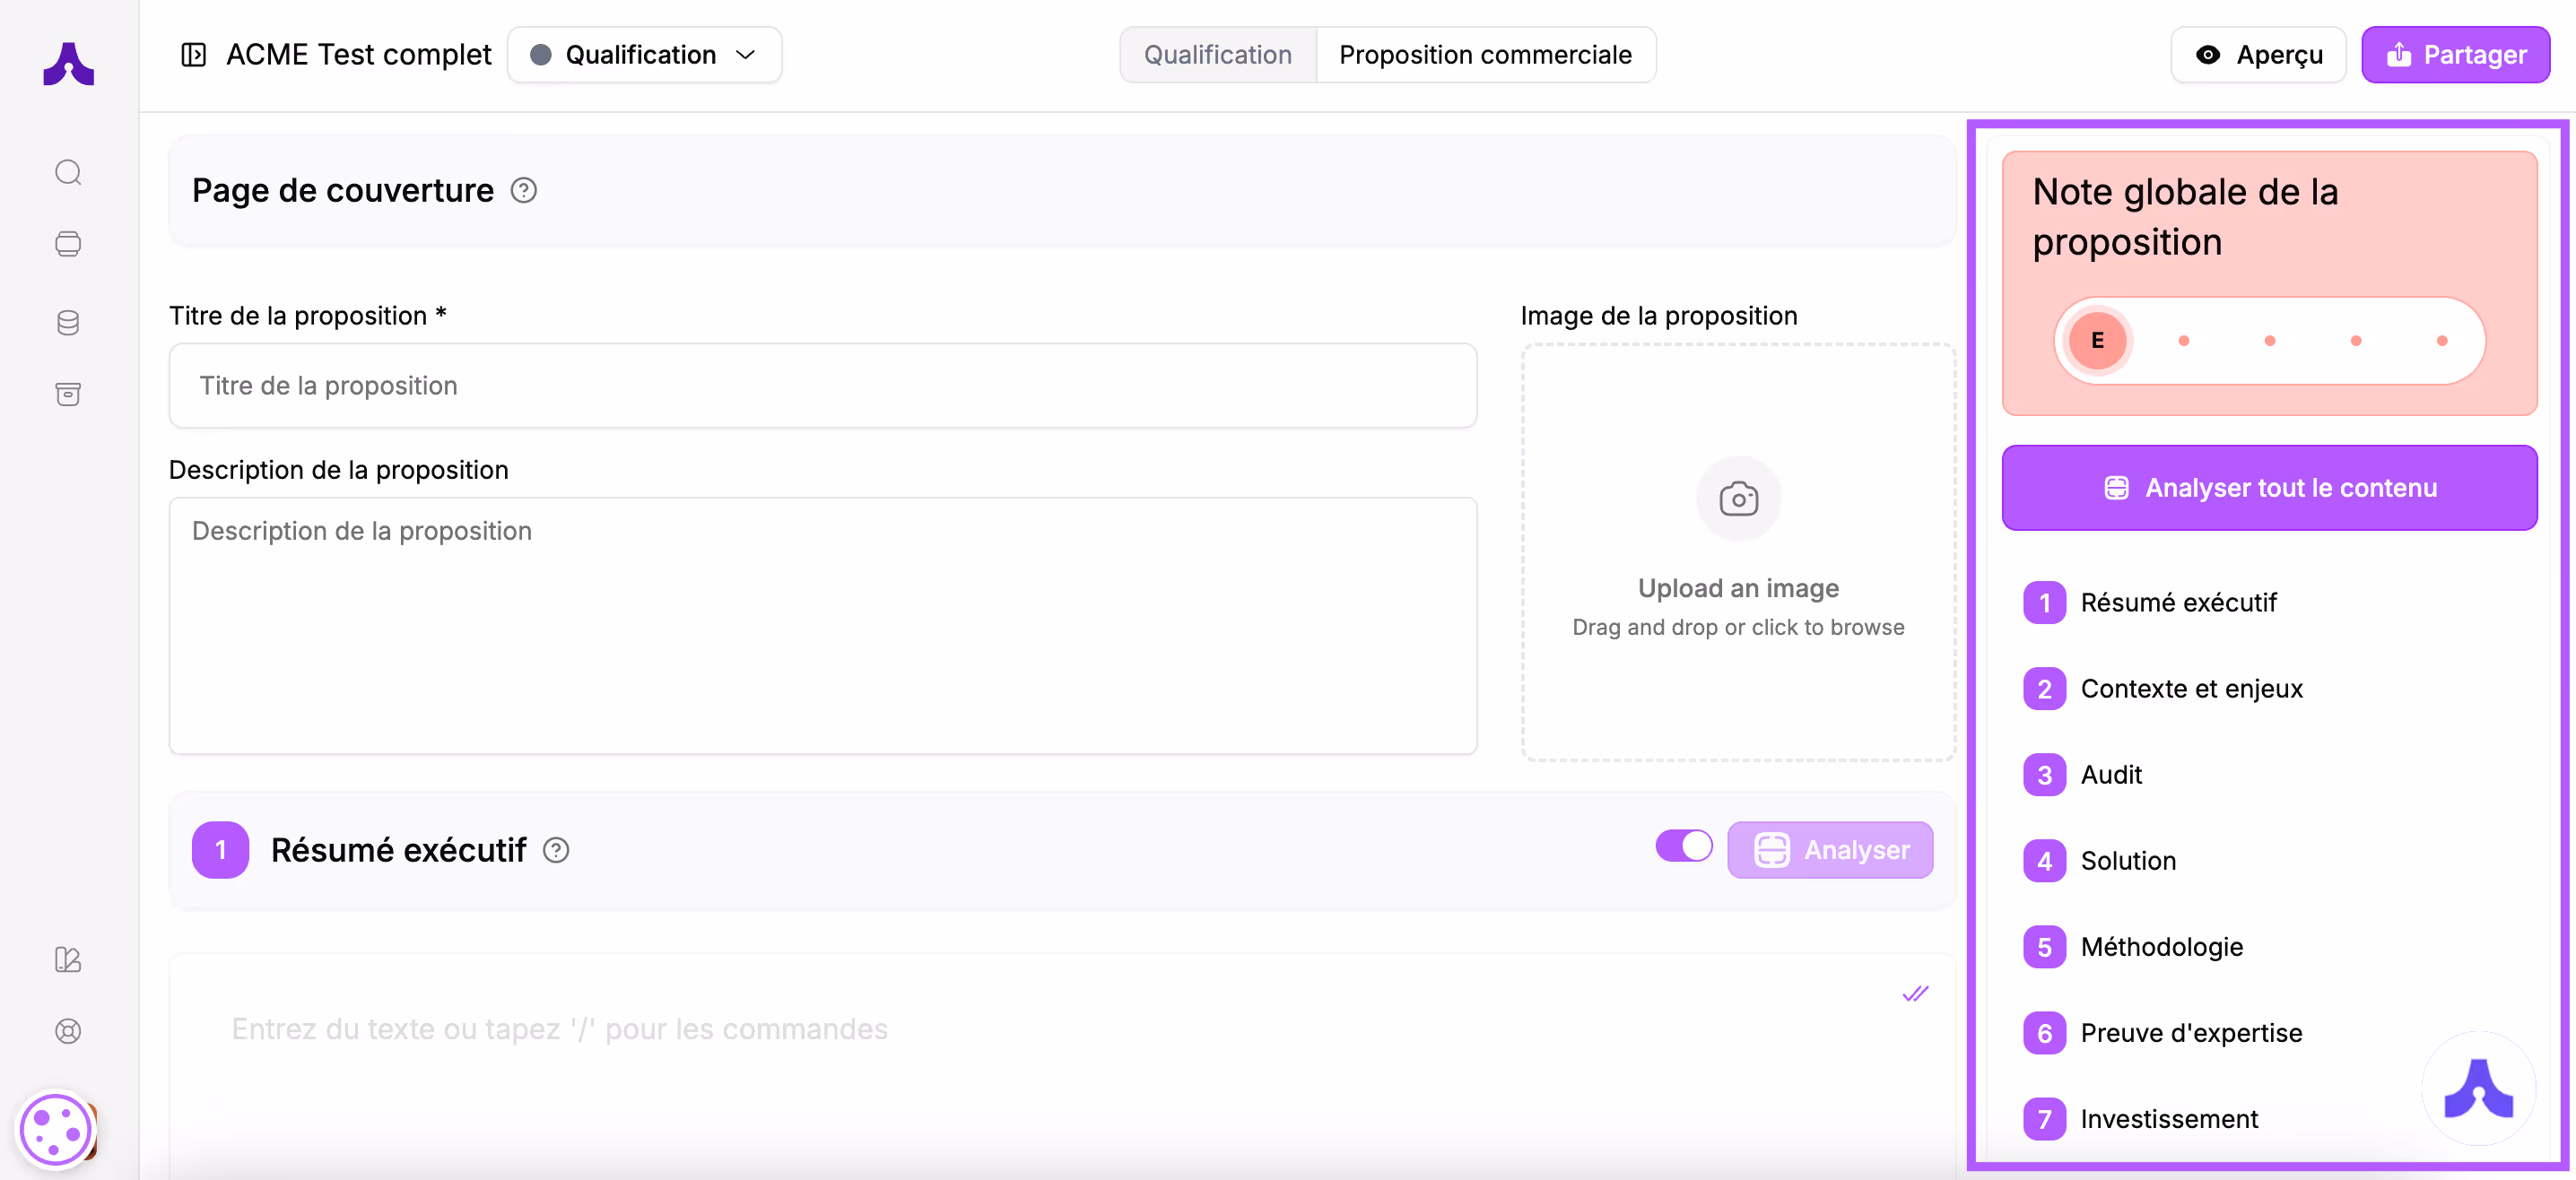Click Analyser tout le contenu button

point(2269,487)
